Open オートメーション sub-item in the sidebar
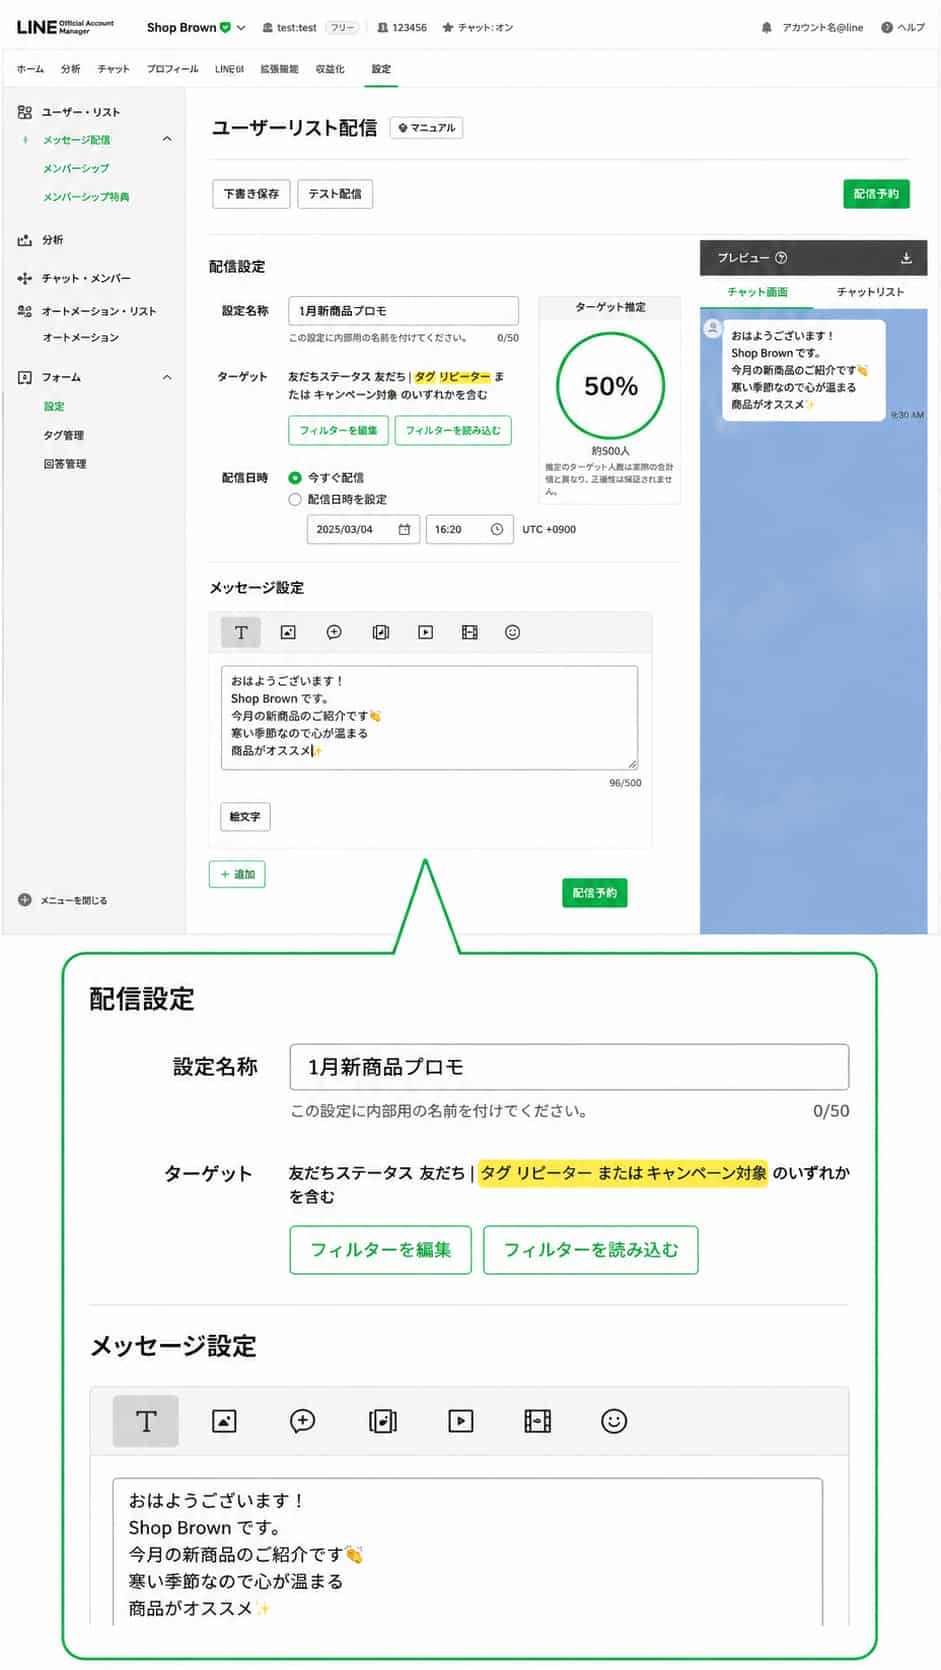The width and height of the screenshot is (941, 1670). 80,338
